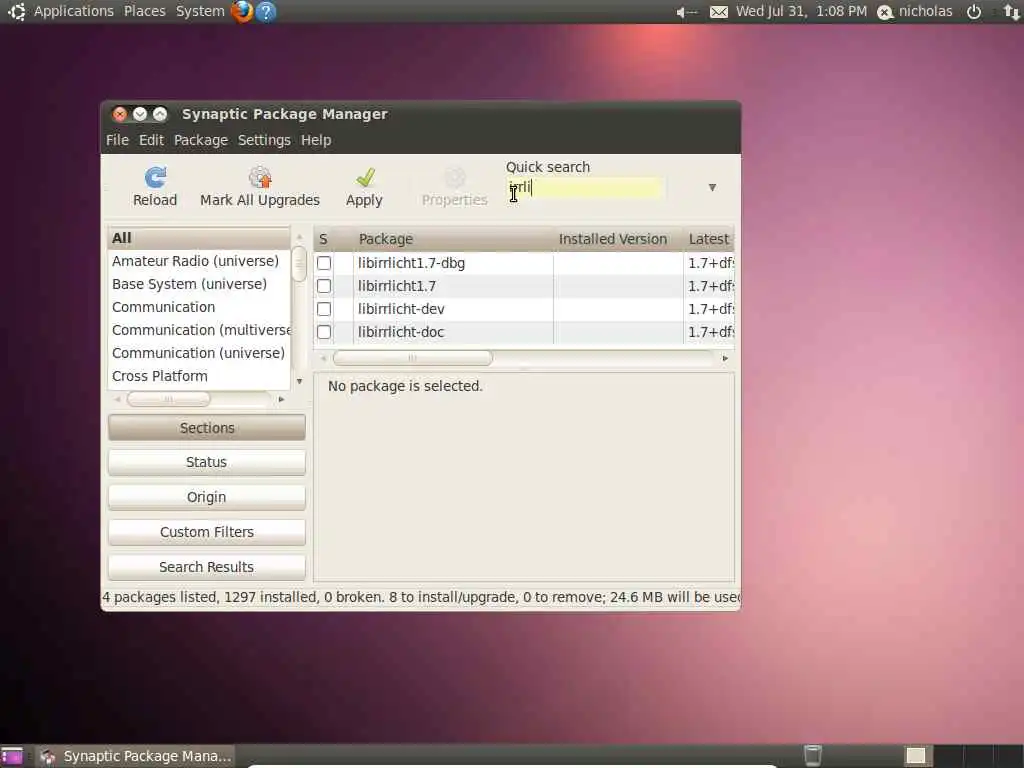Open the Package menu

[x=200, y=140]
